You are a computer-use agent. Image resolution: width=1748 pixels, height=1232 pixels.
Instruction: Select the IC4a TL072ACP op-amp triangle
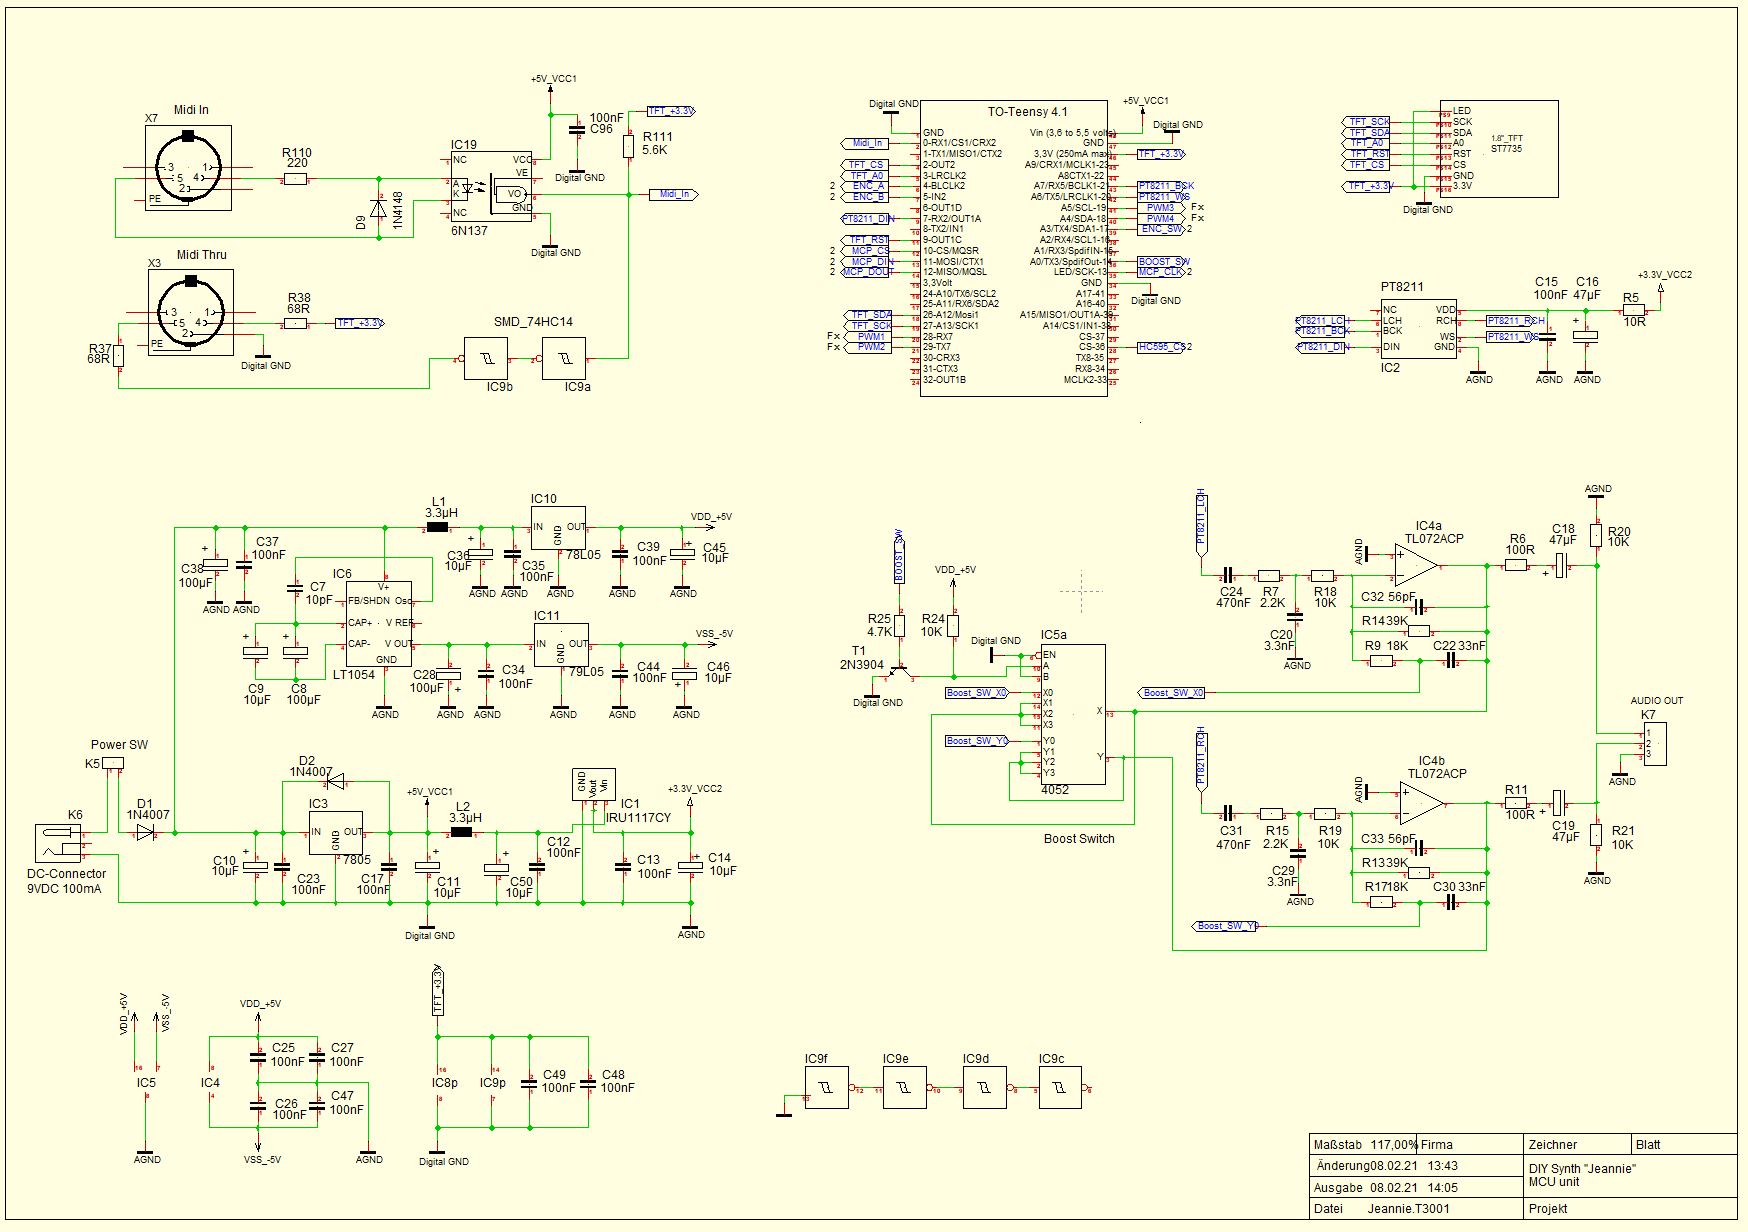pos(1415,566)
